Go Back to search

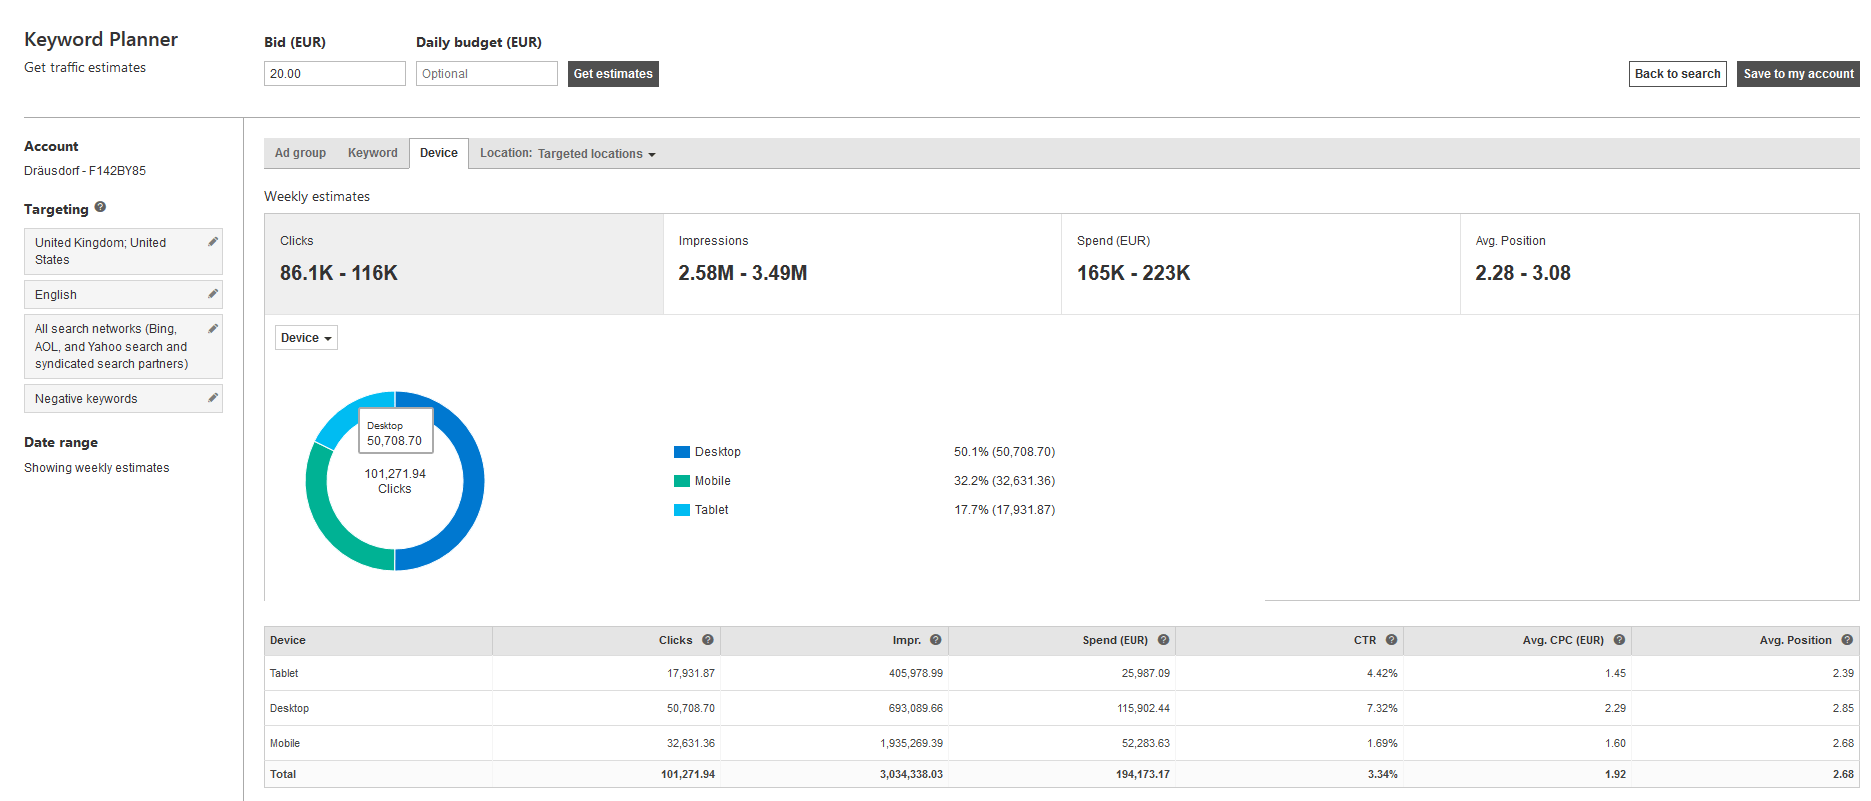click(1677, 74)
